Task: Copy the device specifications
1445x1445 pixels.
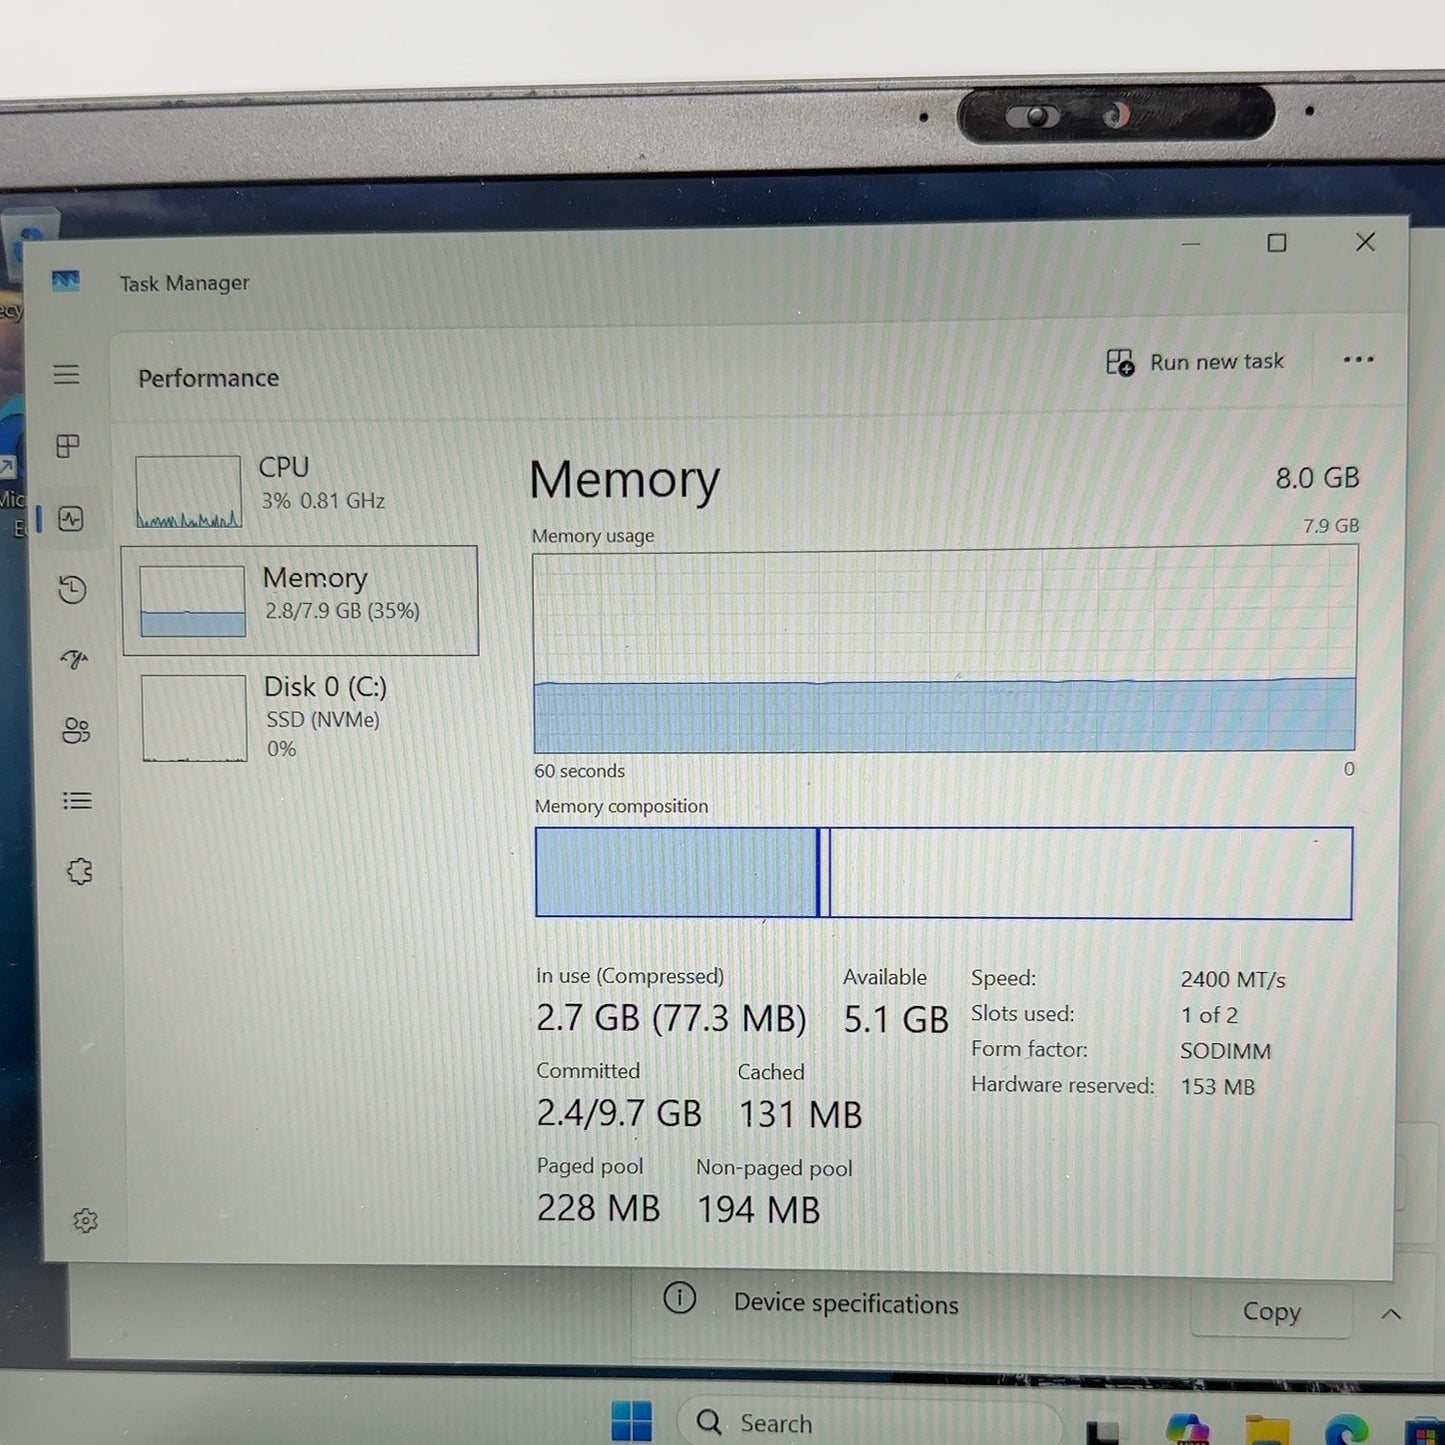Action: [1271, 1311]
